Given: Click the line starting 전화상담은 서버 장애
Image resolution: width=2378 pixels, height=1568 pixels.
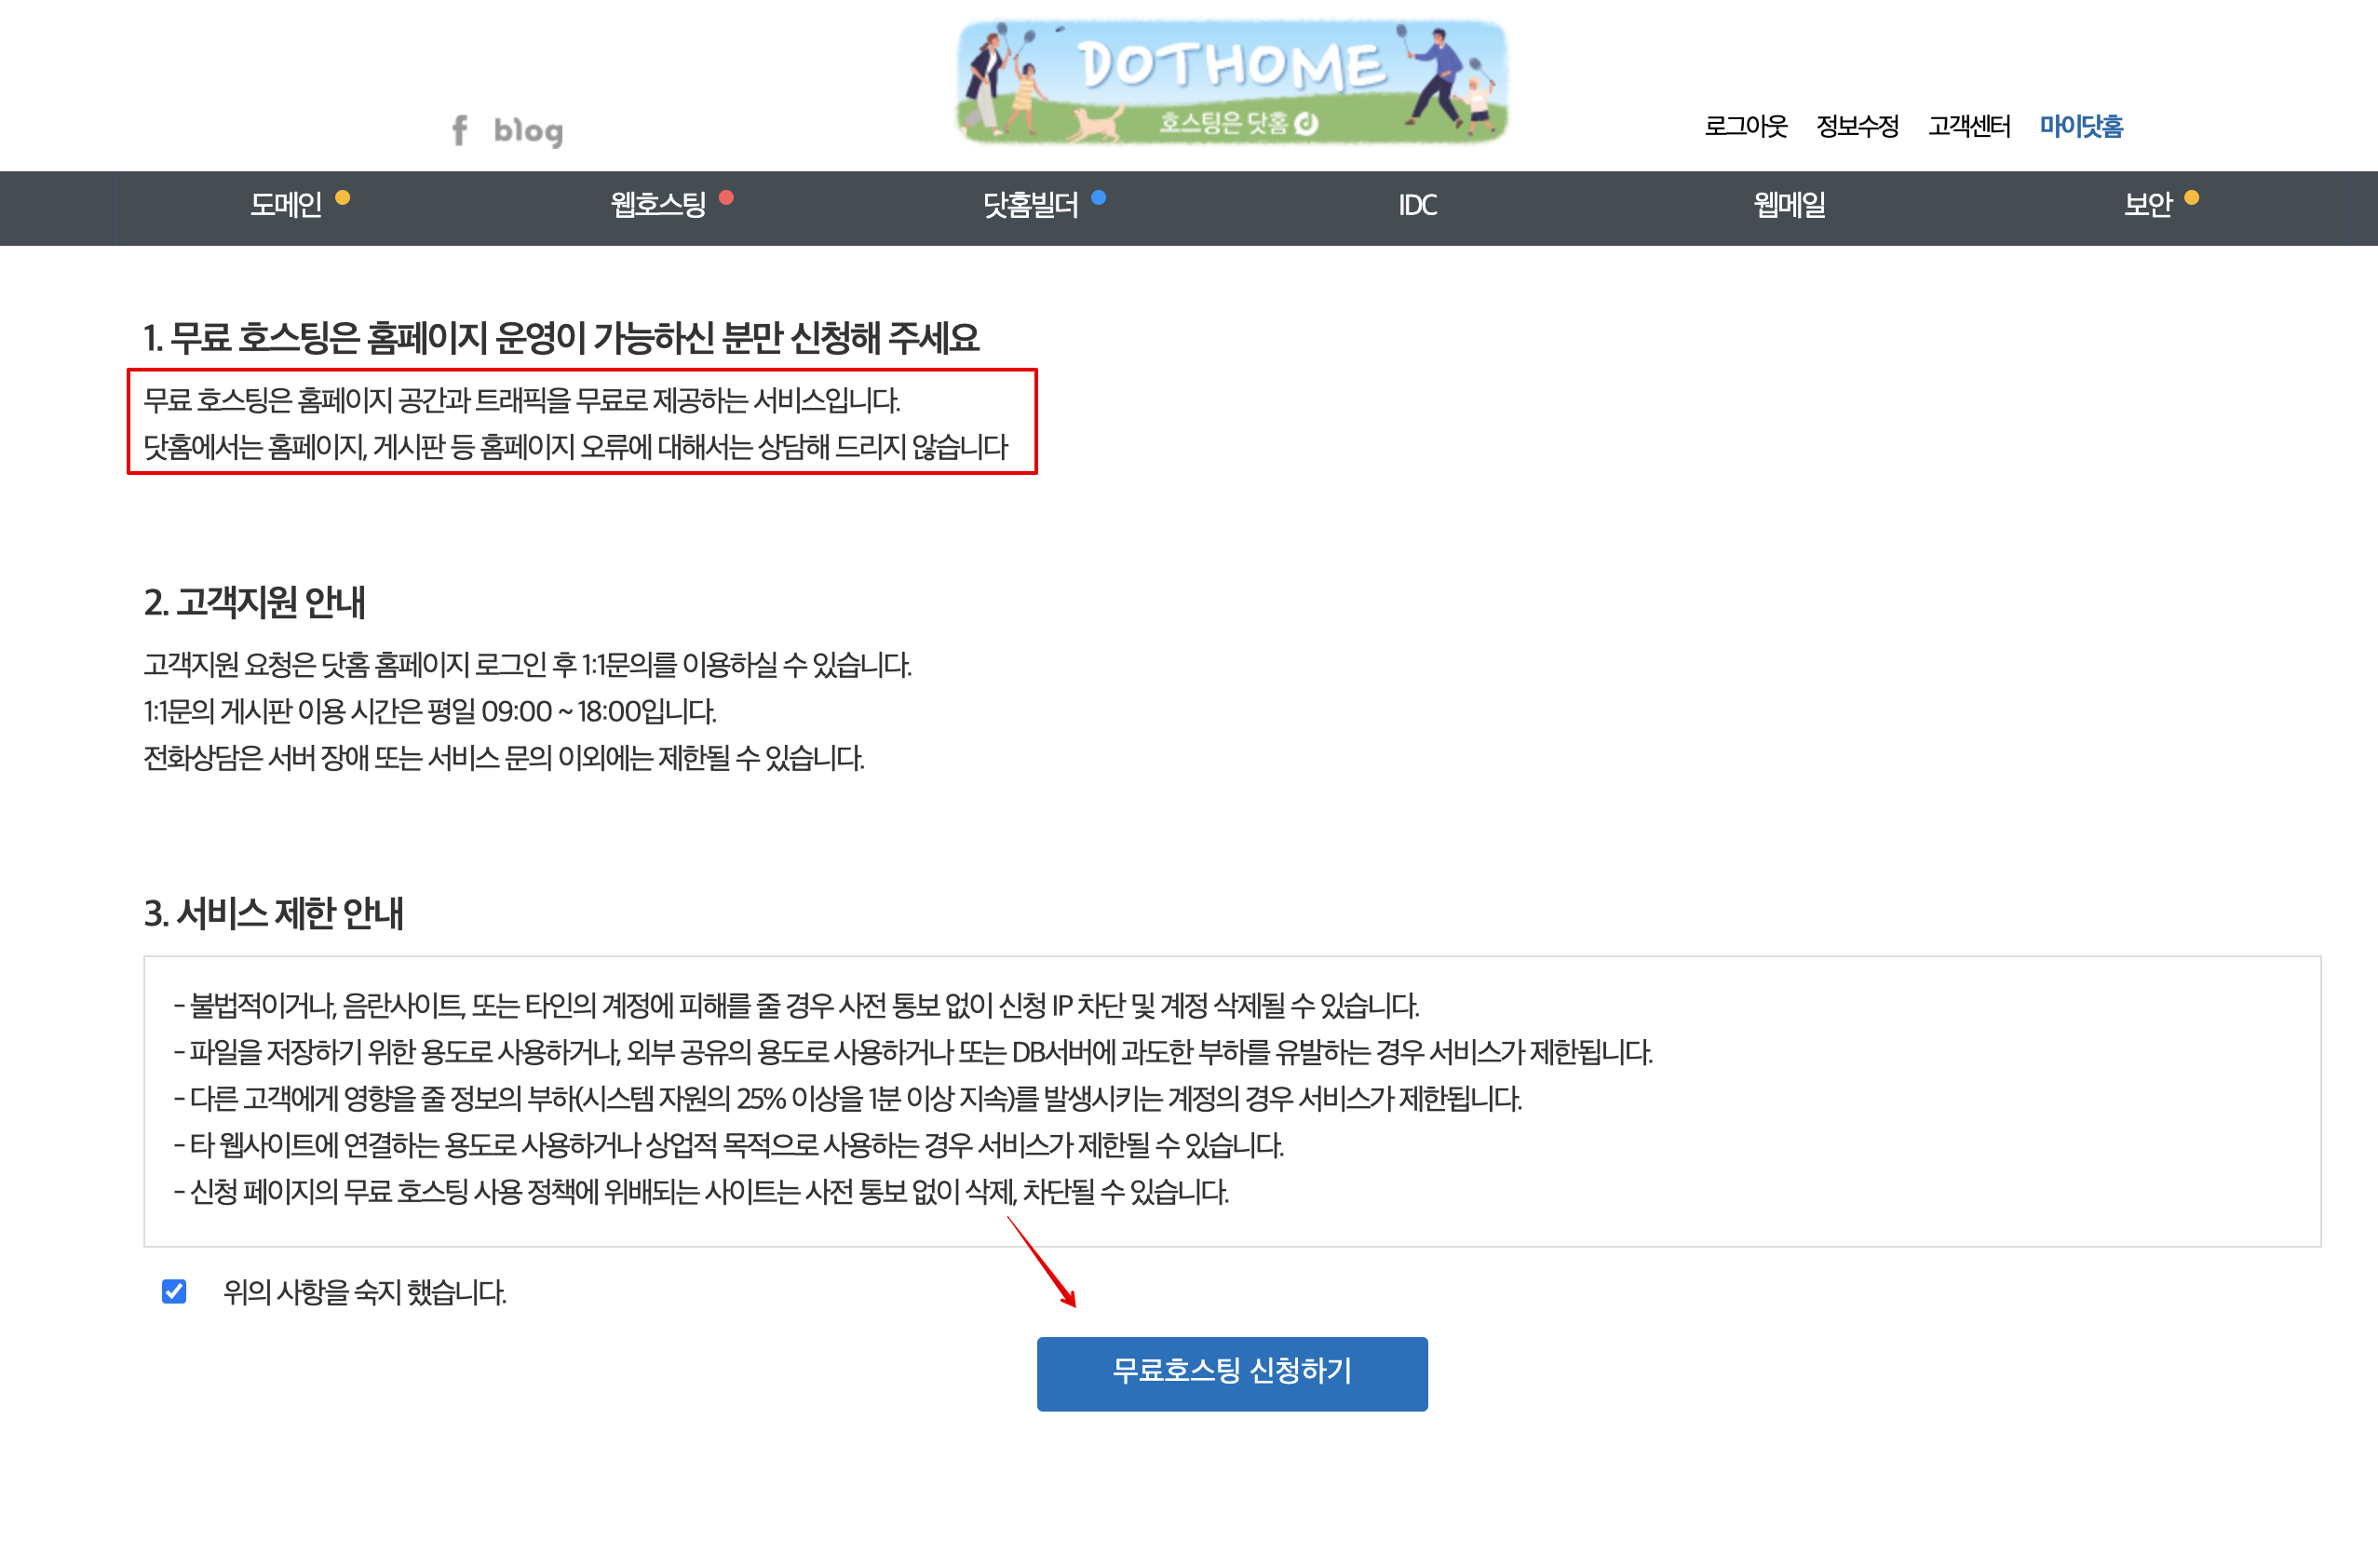Looking at the screenshot, I should click(x=504, y=758).
